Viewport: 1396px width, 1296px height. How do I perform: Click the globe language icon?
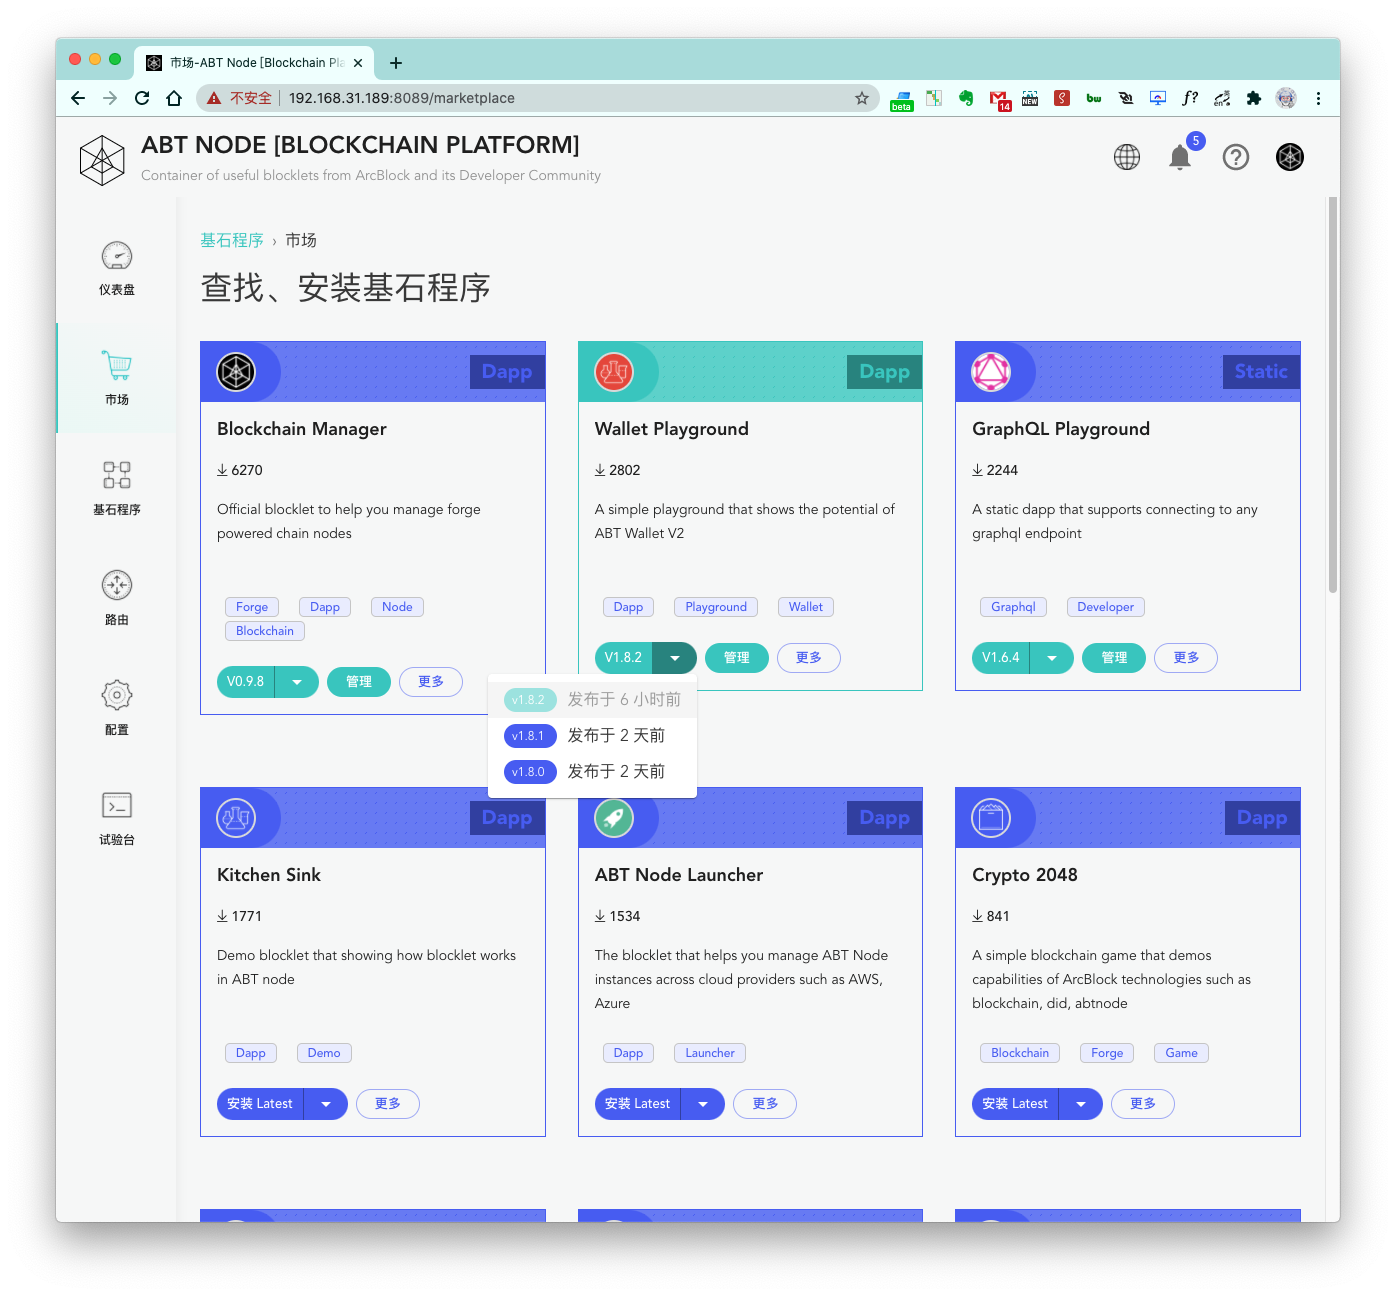(1127, 157)
